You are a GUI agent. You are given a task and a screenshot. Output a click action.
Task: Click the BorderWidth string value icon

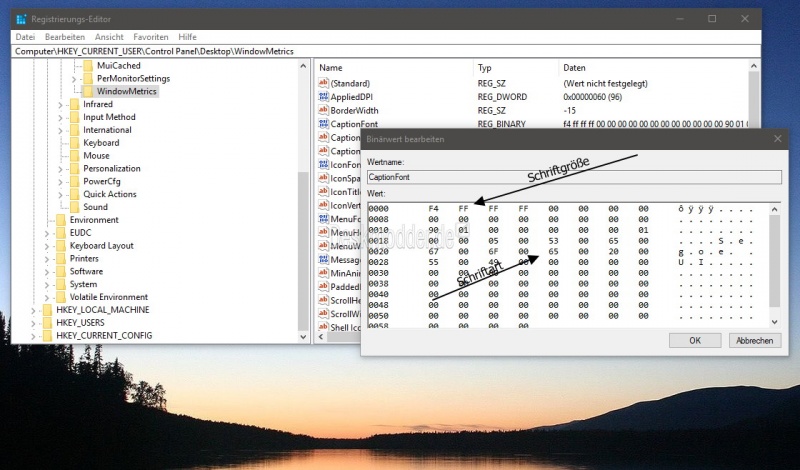click(x=323, y=110)
